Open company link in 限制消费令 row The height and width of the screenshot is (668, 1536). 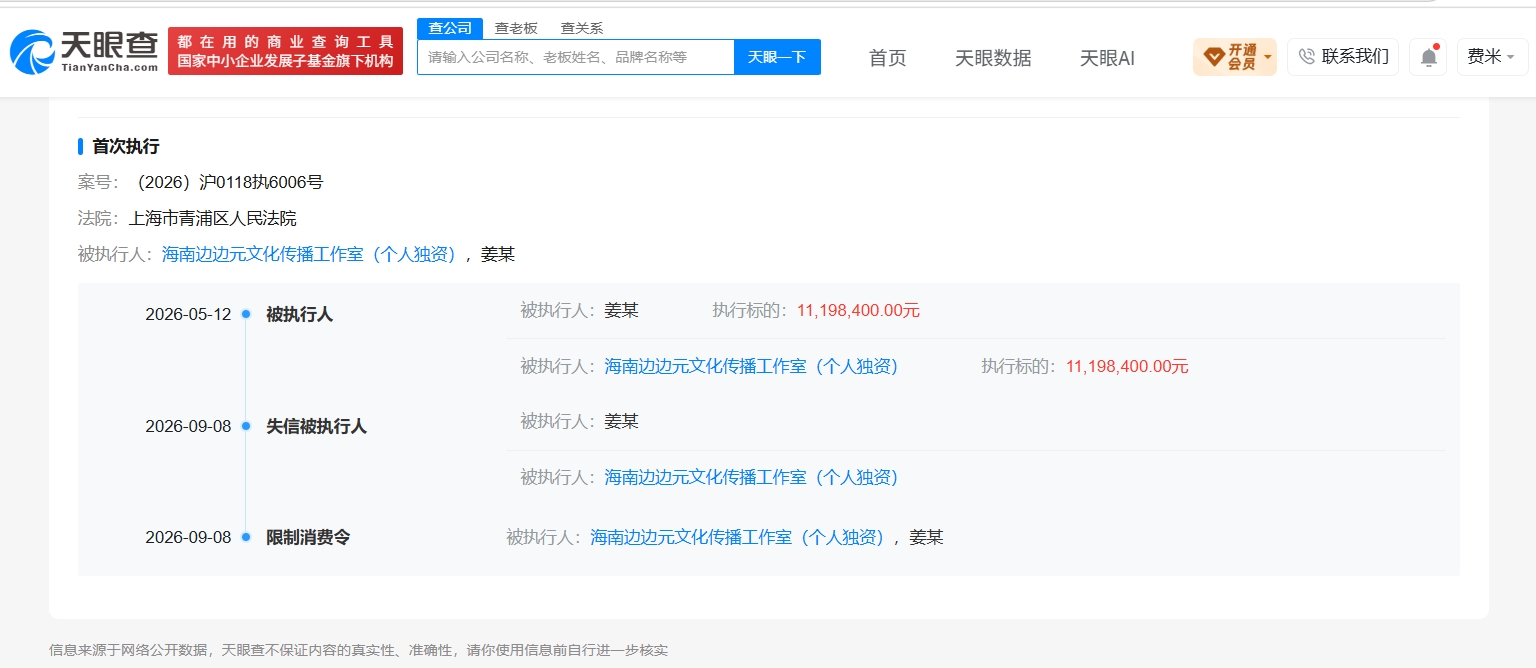(737, 537)
